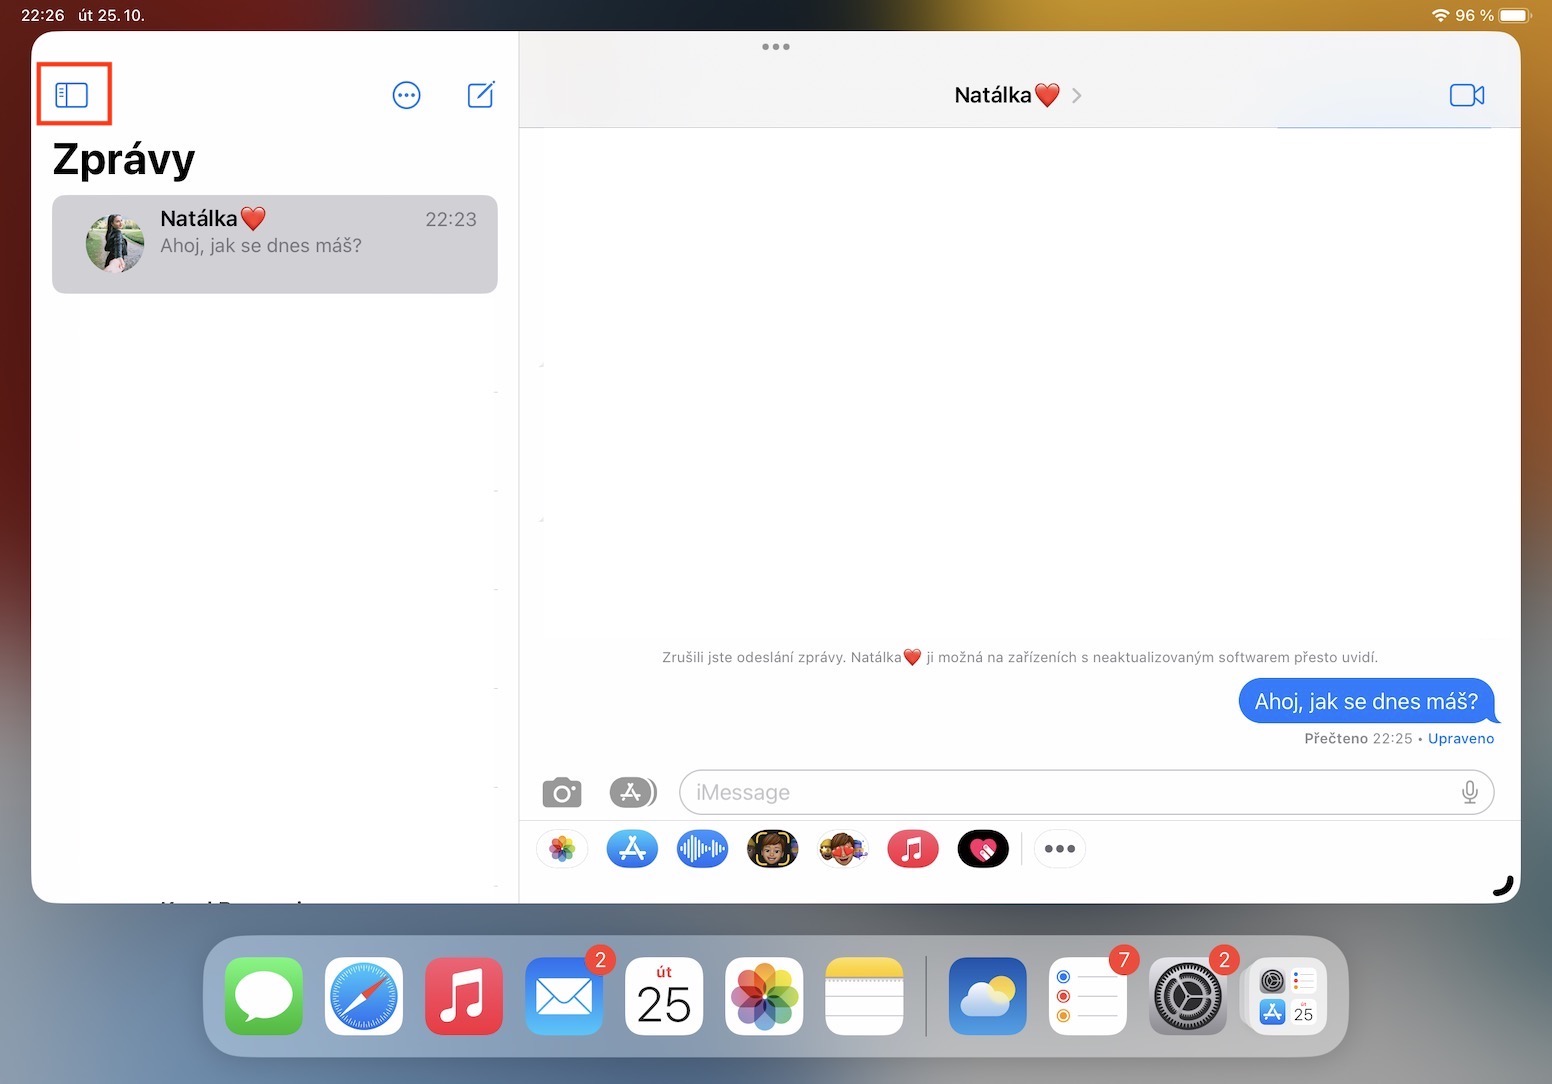Tap the Upraveno edited link
Image resolution: width=1552 pixels, height=1084 pixels.
click(1461, 738)
